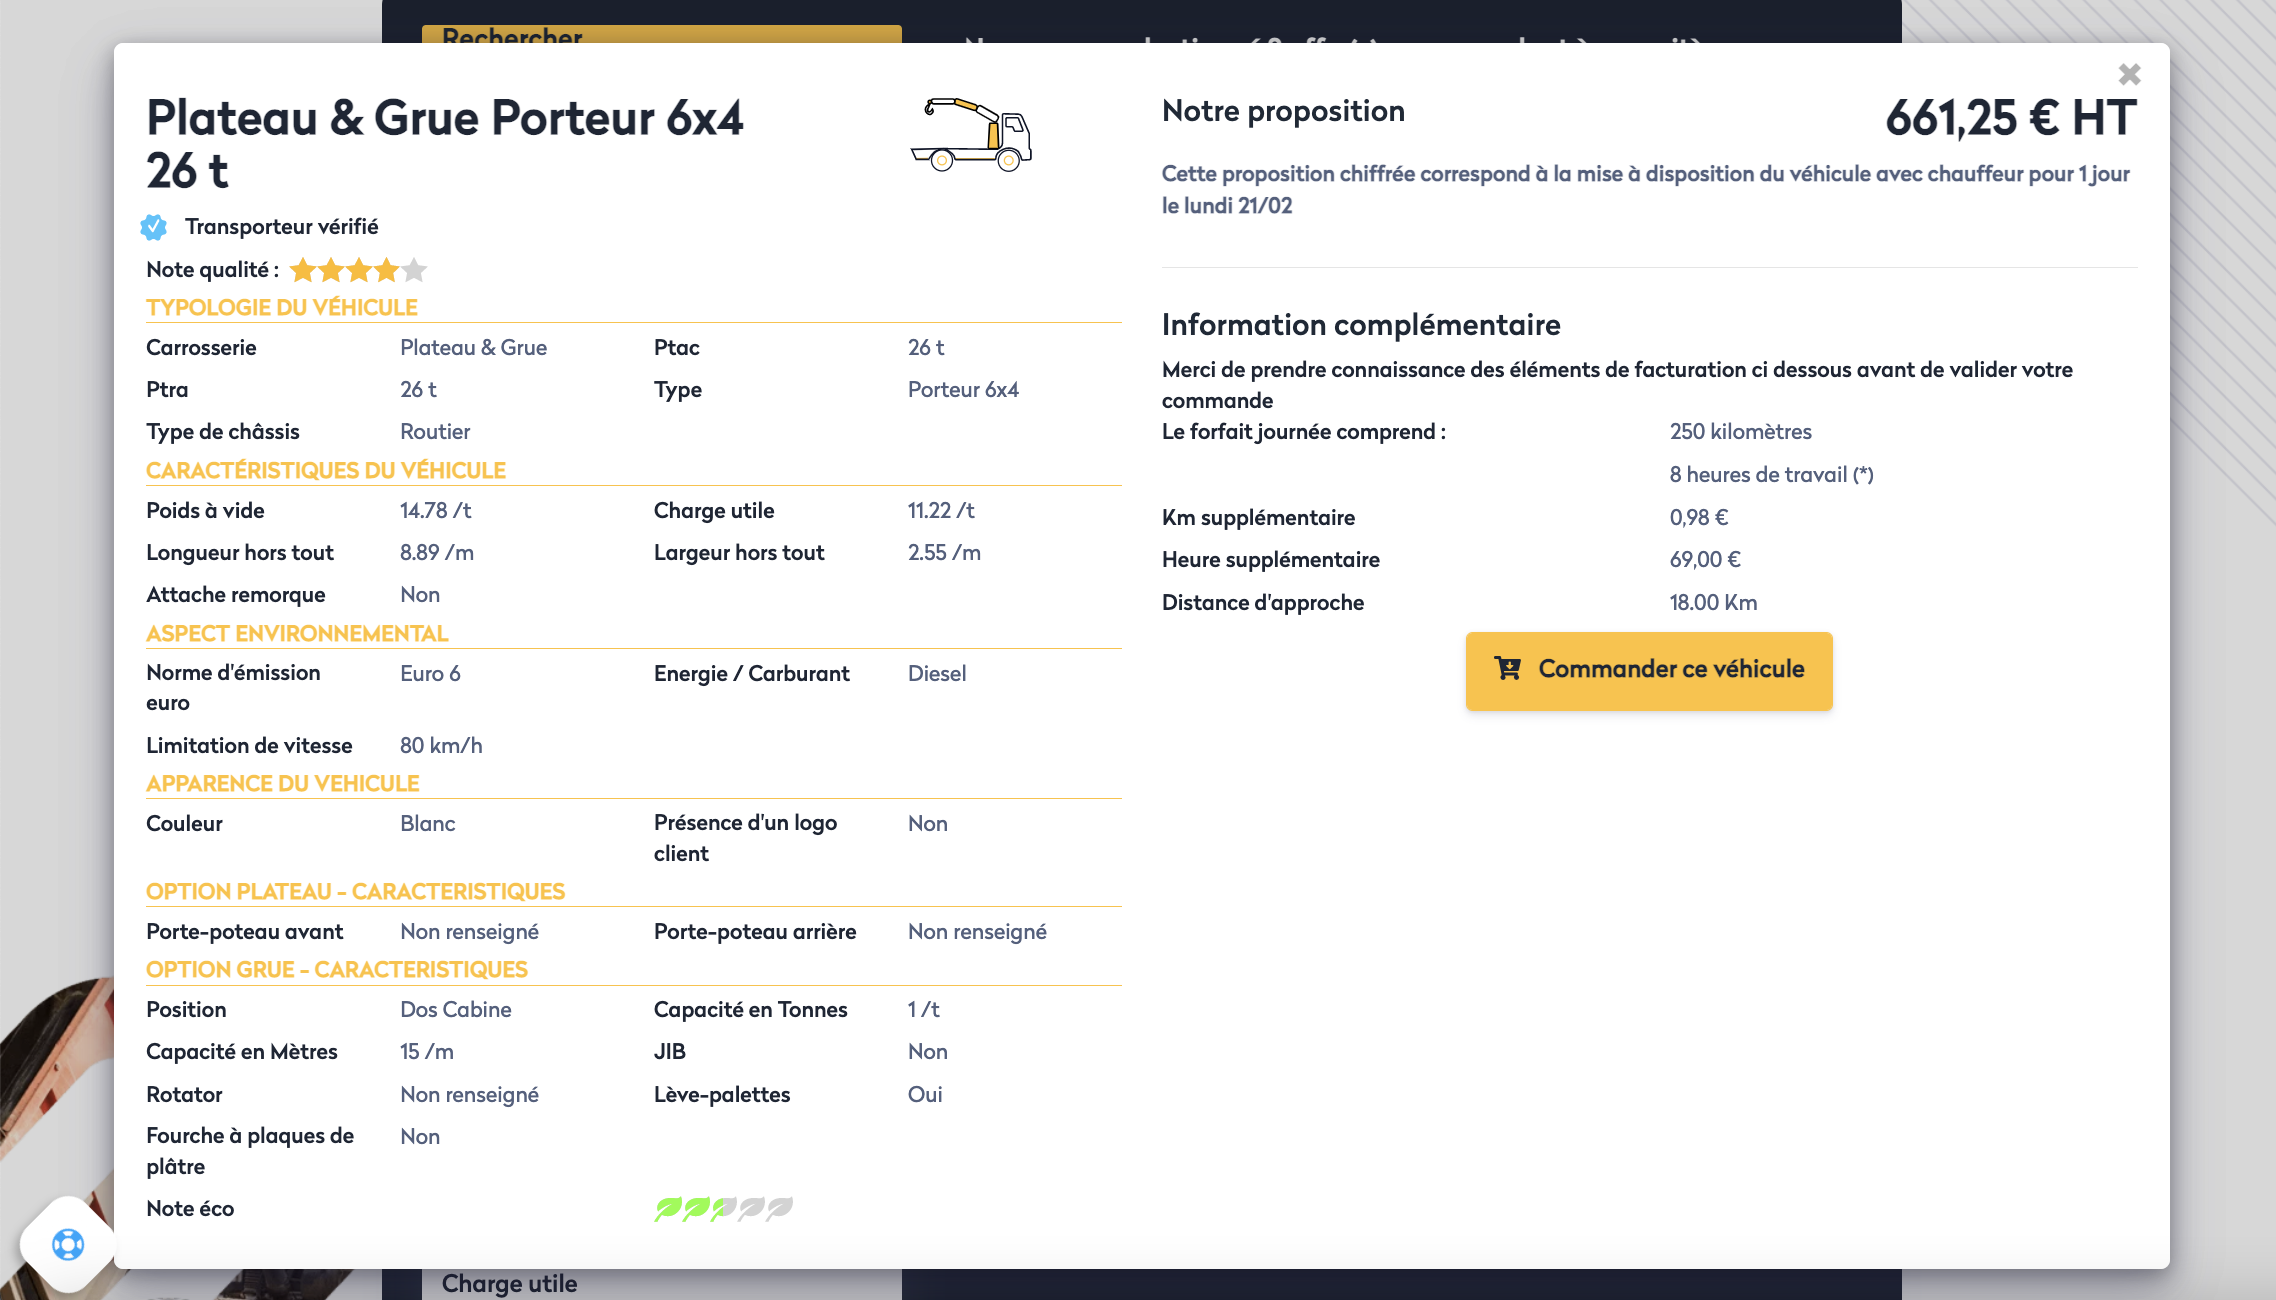Click the crane truck illustration icon
2276x1300 pixels.
pos(970,135)
